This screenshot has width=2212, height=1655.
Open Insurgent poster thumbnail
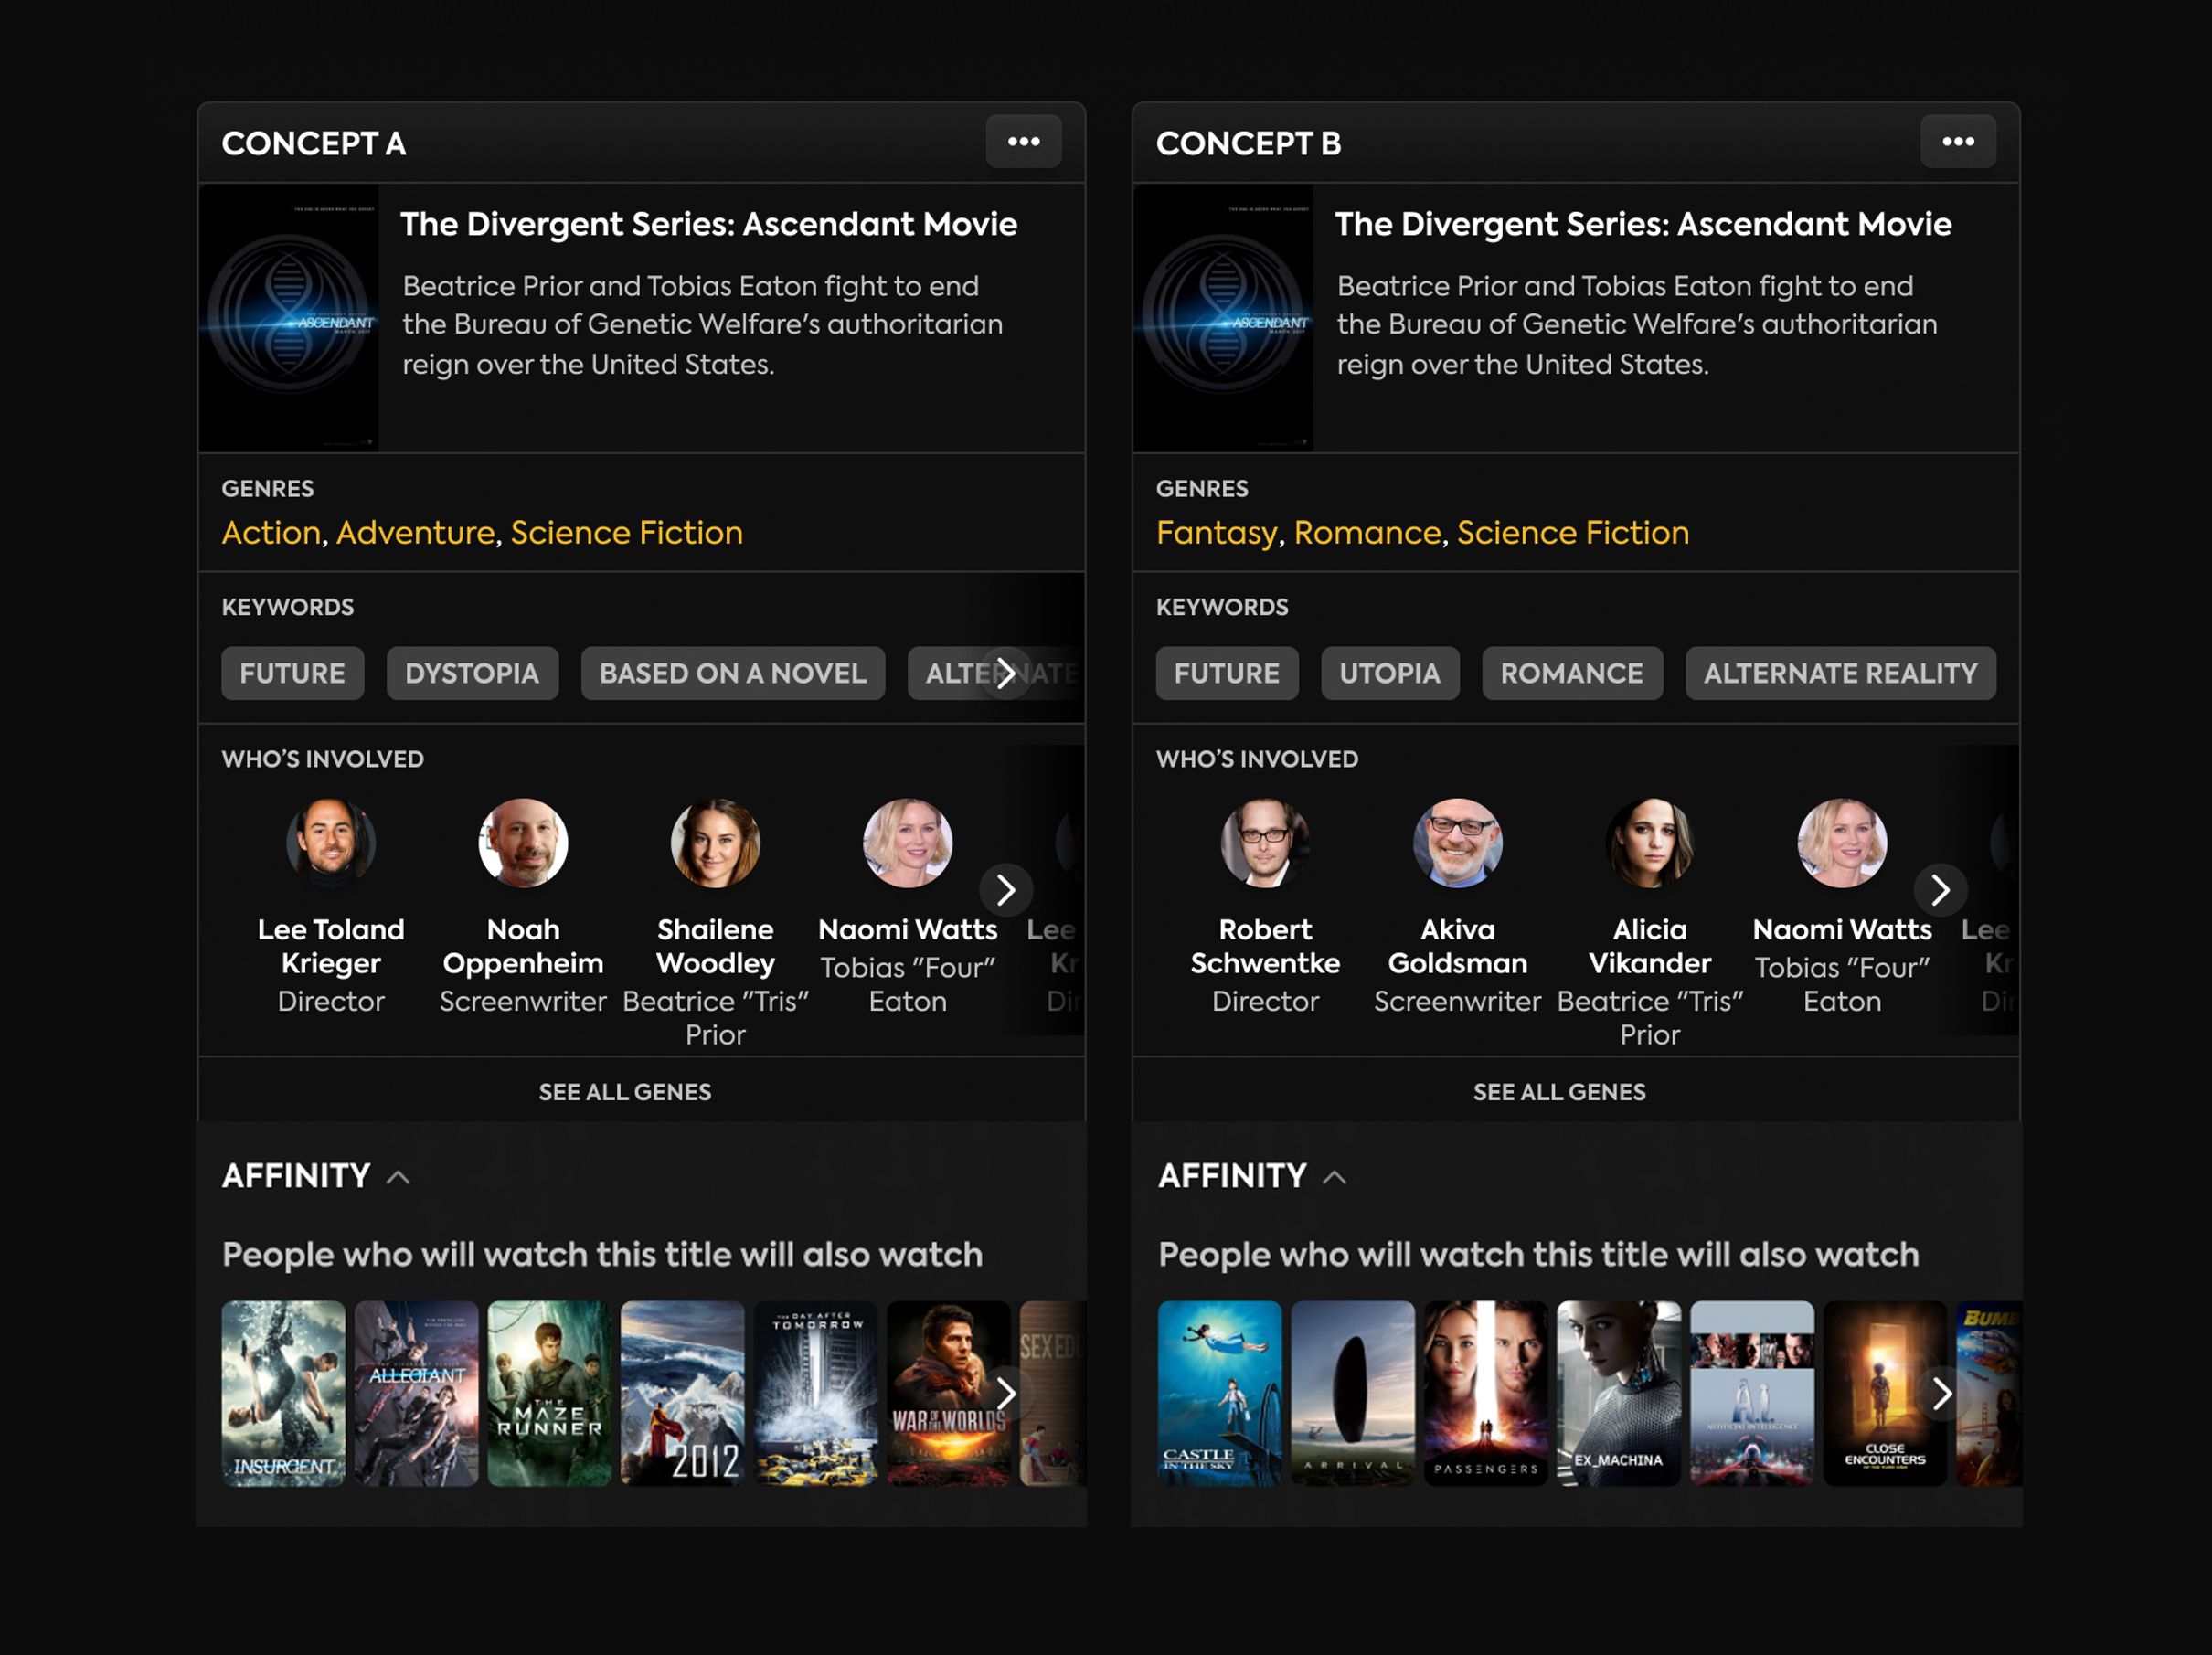283,1393
